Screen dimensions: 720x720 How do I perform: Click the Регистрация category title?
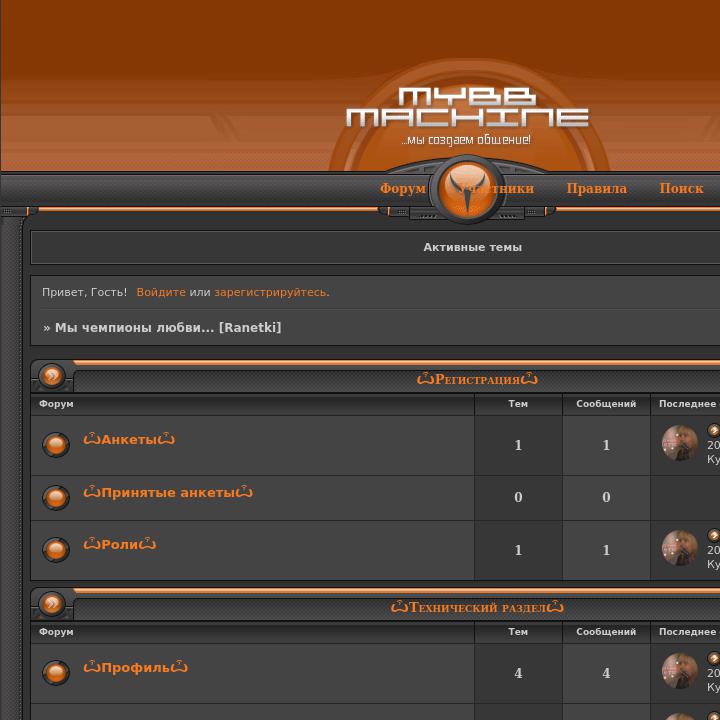[477, 379]
